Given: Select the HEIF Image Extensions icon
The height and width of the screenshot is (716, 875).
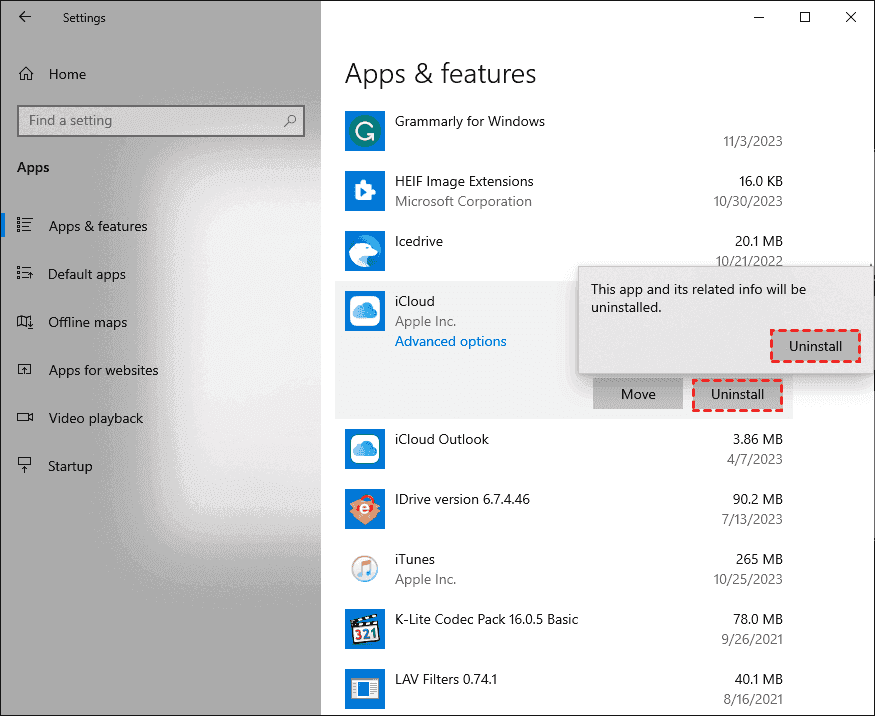Looking at the screenshot, I should [364, 191].
